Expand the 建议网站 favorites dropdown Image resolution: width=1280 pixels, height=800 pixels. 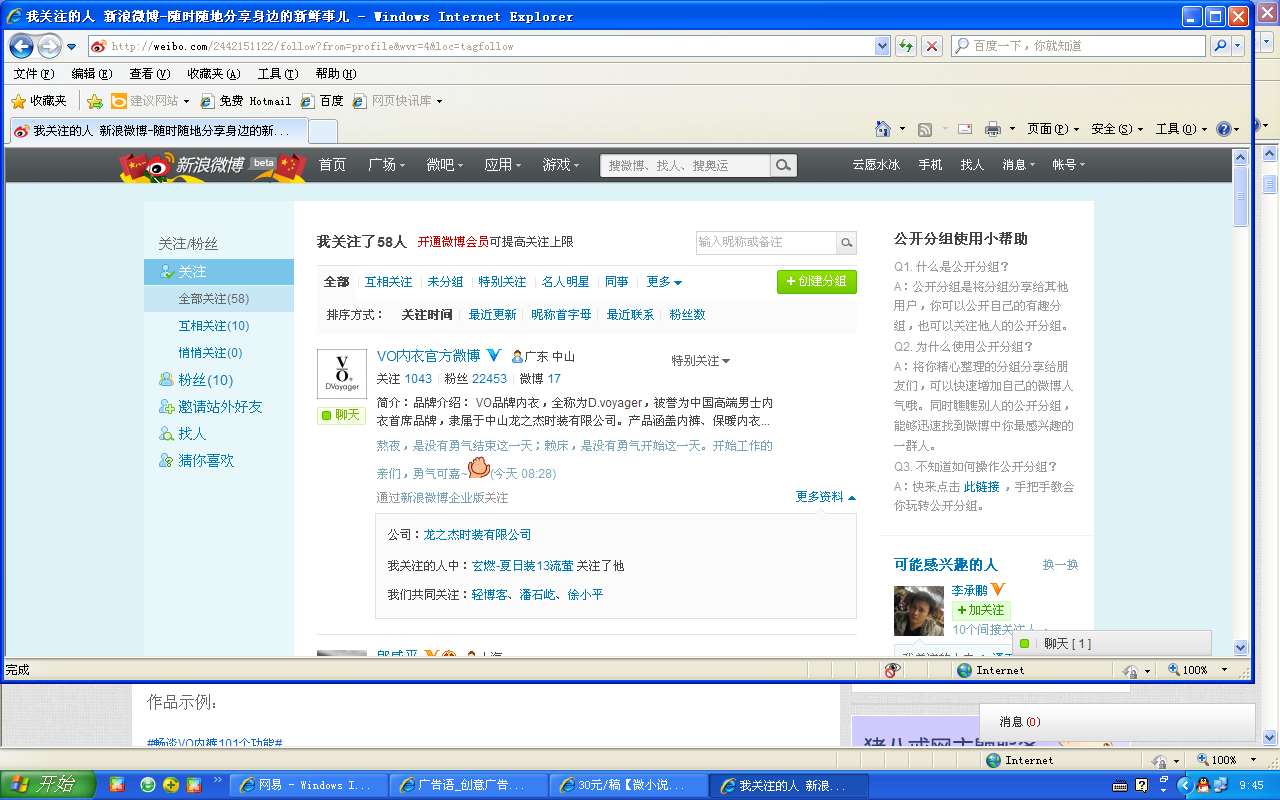tap(186, 101)
